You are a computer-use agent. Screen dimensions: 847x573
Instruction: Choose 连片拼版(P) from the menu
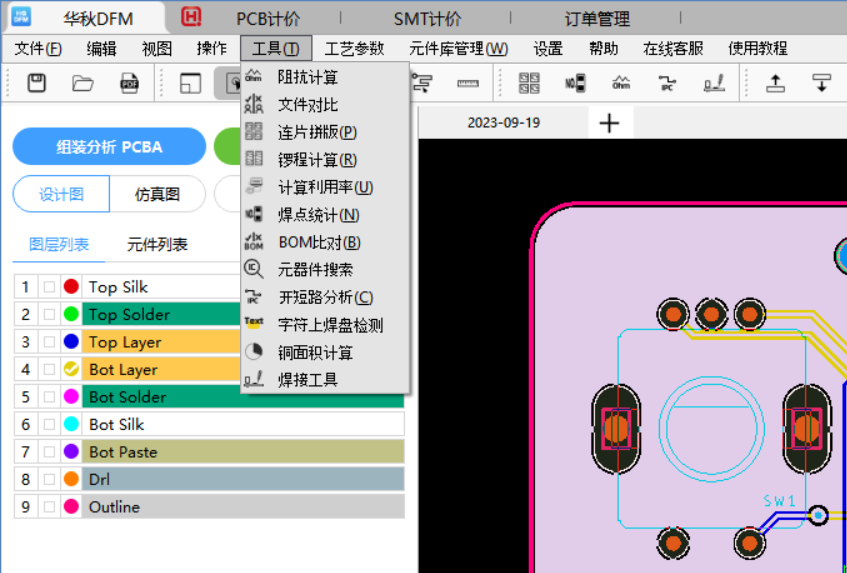[325, 132]
